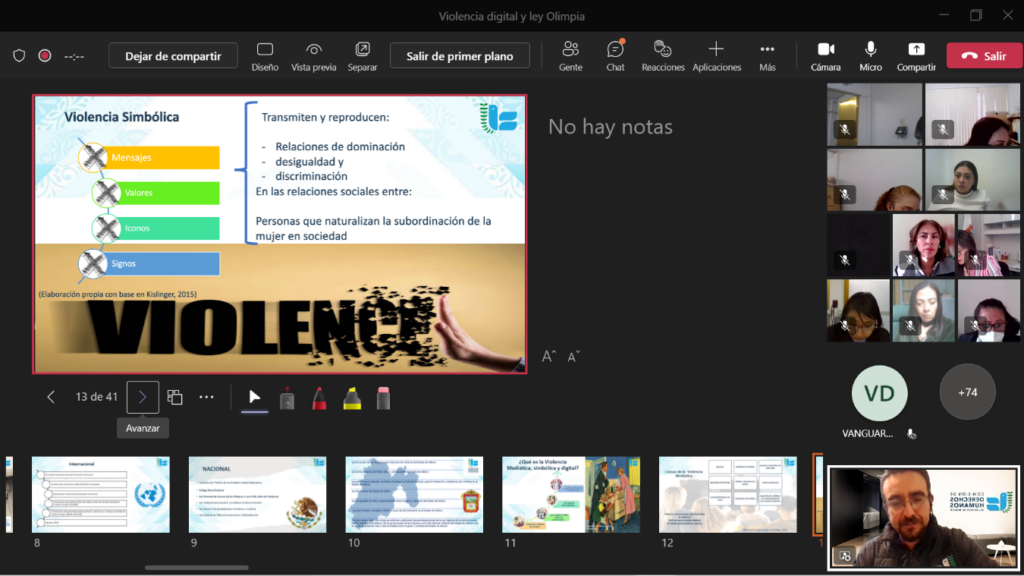This screenshot has height=576, width=1024.
Task: Click the red recording indicator icon
Action: [x=44, y=56]
